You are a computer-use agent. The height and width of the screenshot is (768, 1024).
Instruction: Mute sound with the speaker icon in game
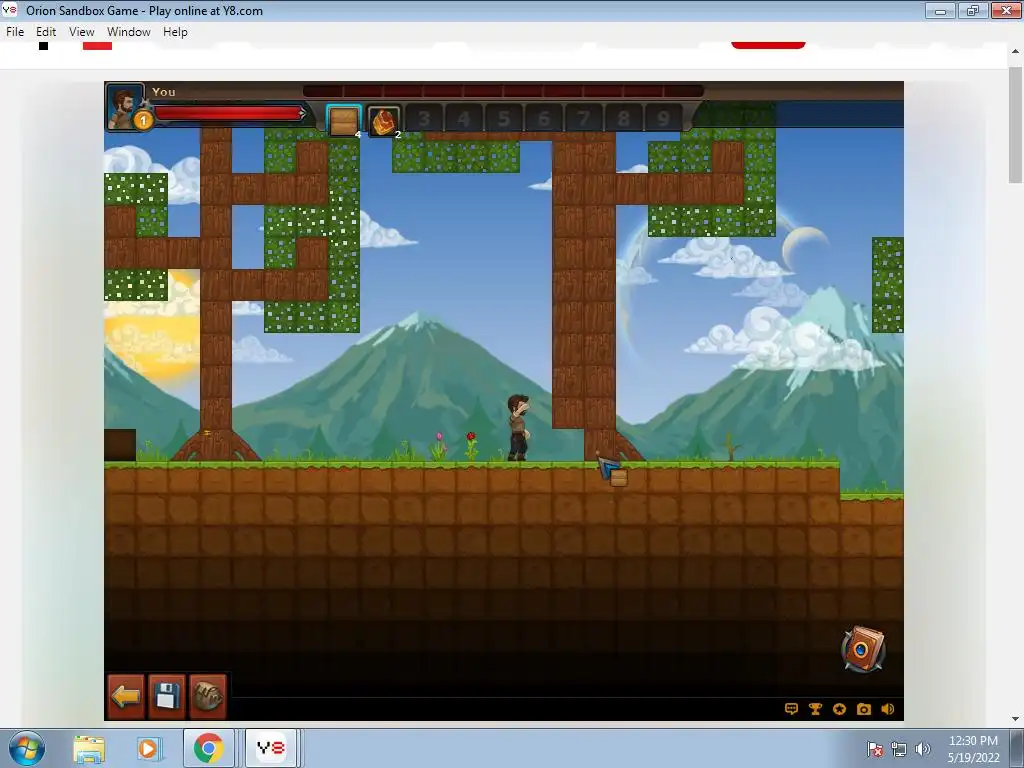pyautogui.click(x=888, y=709)
